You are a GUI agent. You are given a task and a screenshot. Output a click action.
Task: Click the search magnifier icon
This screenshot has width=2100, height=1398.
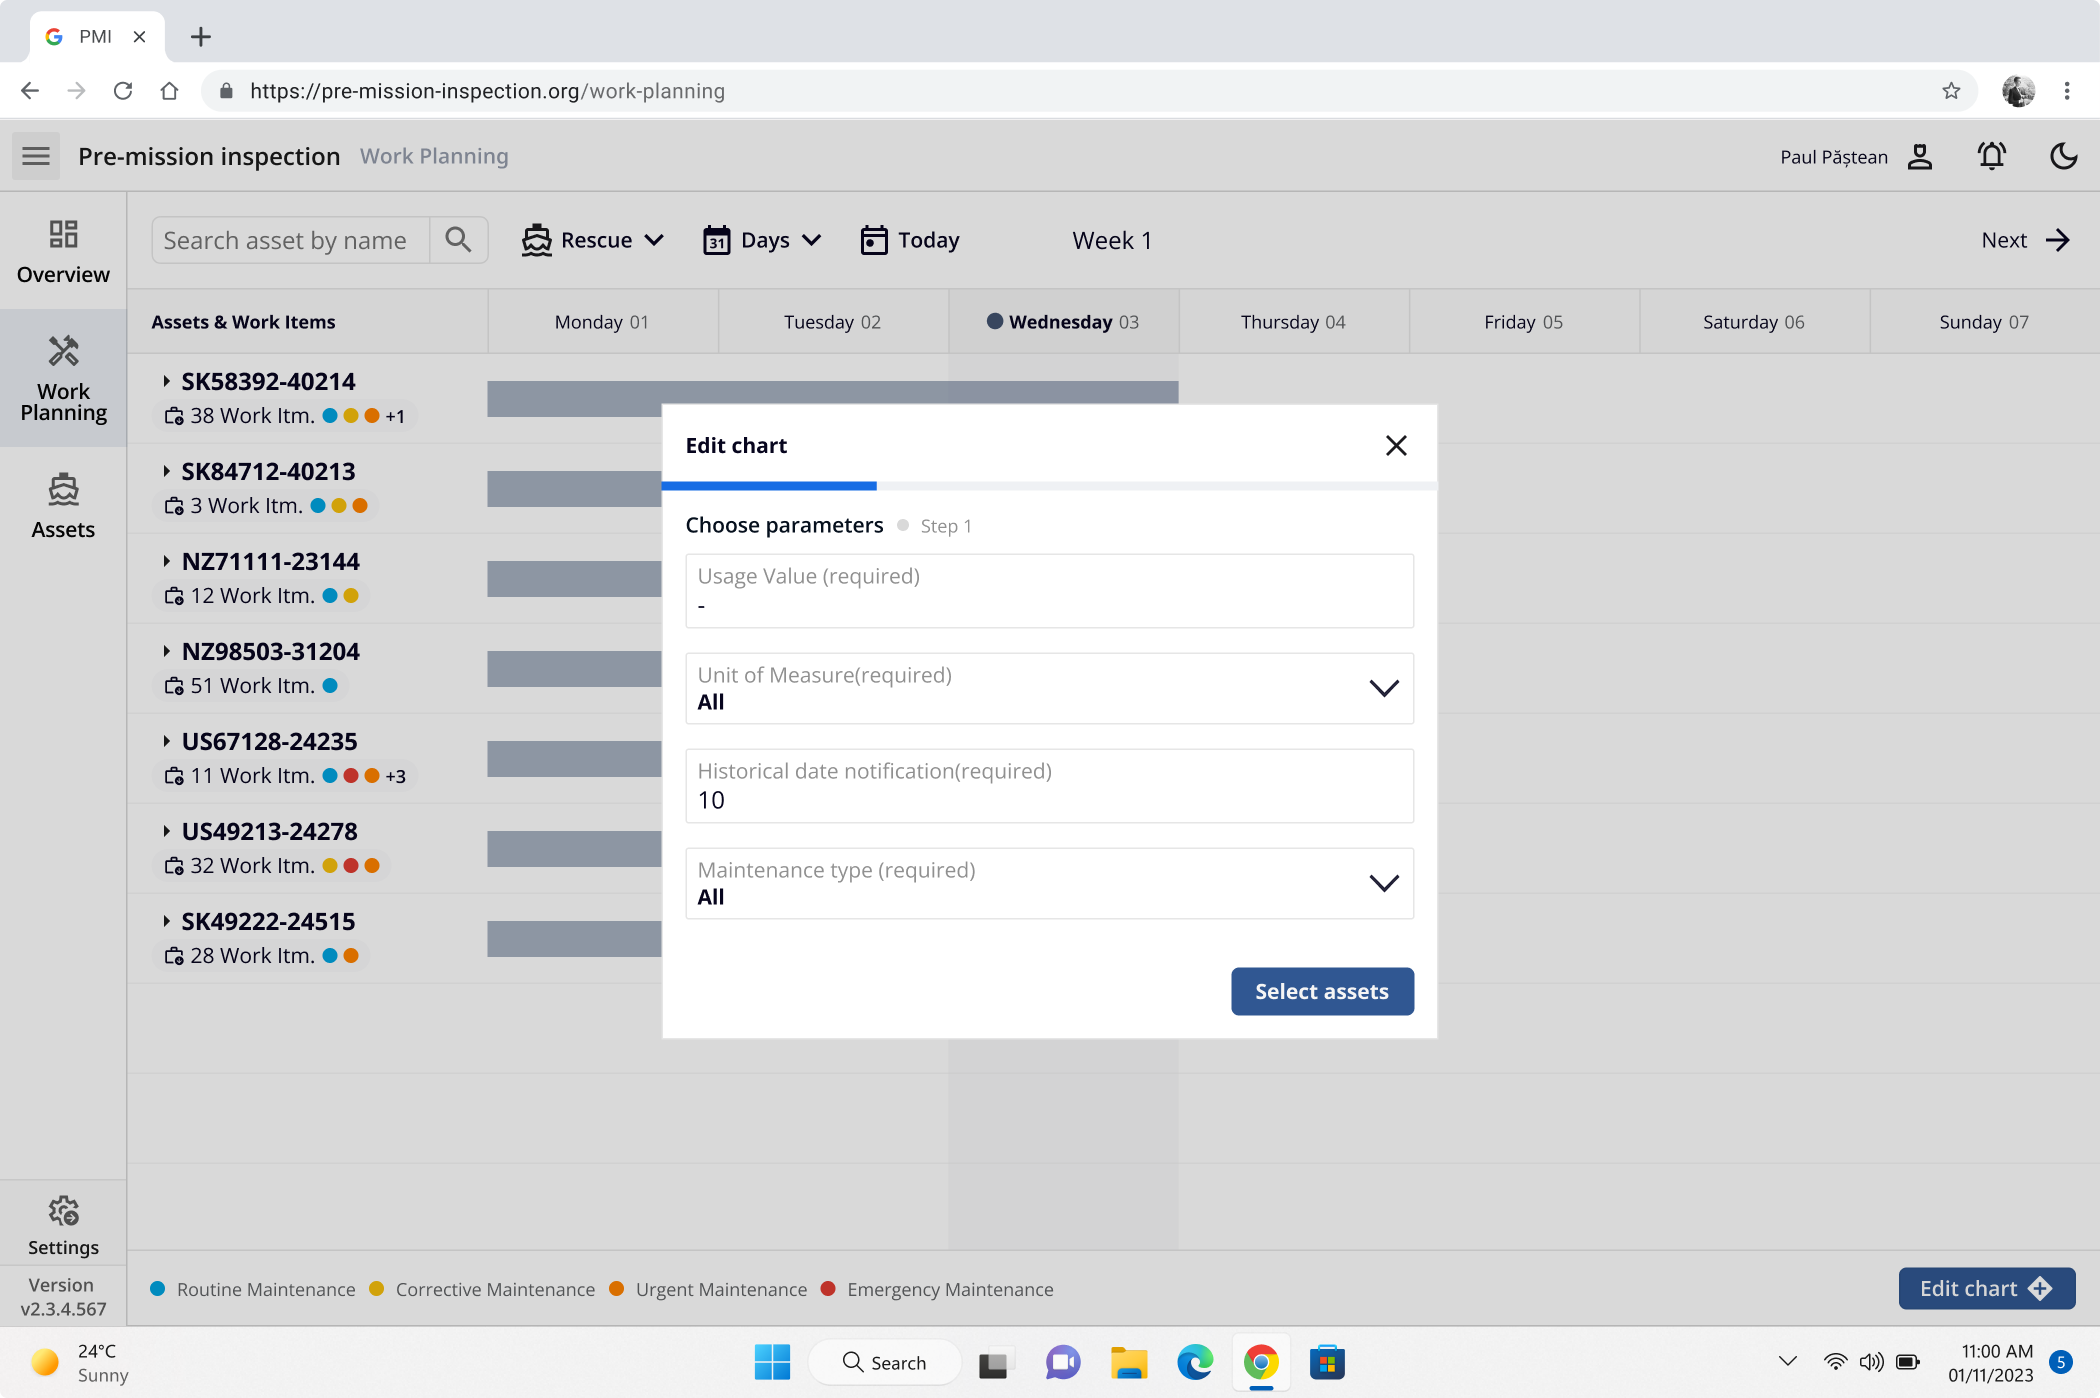[x=458, y=240]
